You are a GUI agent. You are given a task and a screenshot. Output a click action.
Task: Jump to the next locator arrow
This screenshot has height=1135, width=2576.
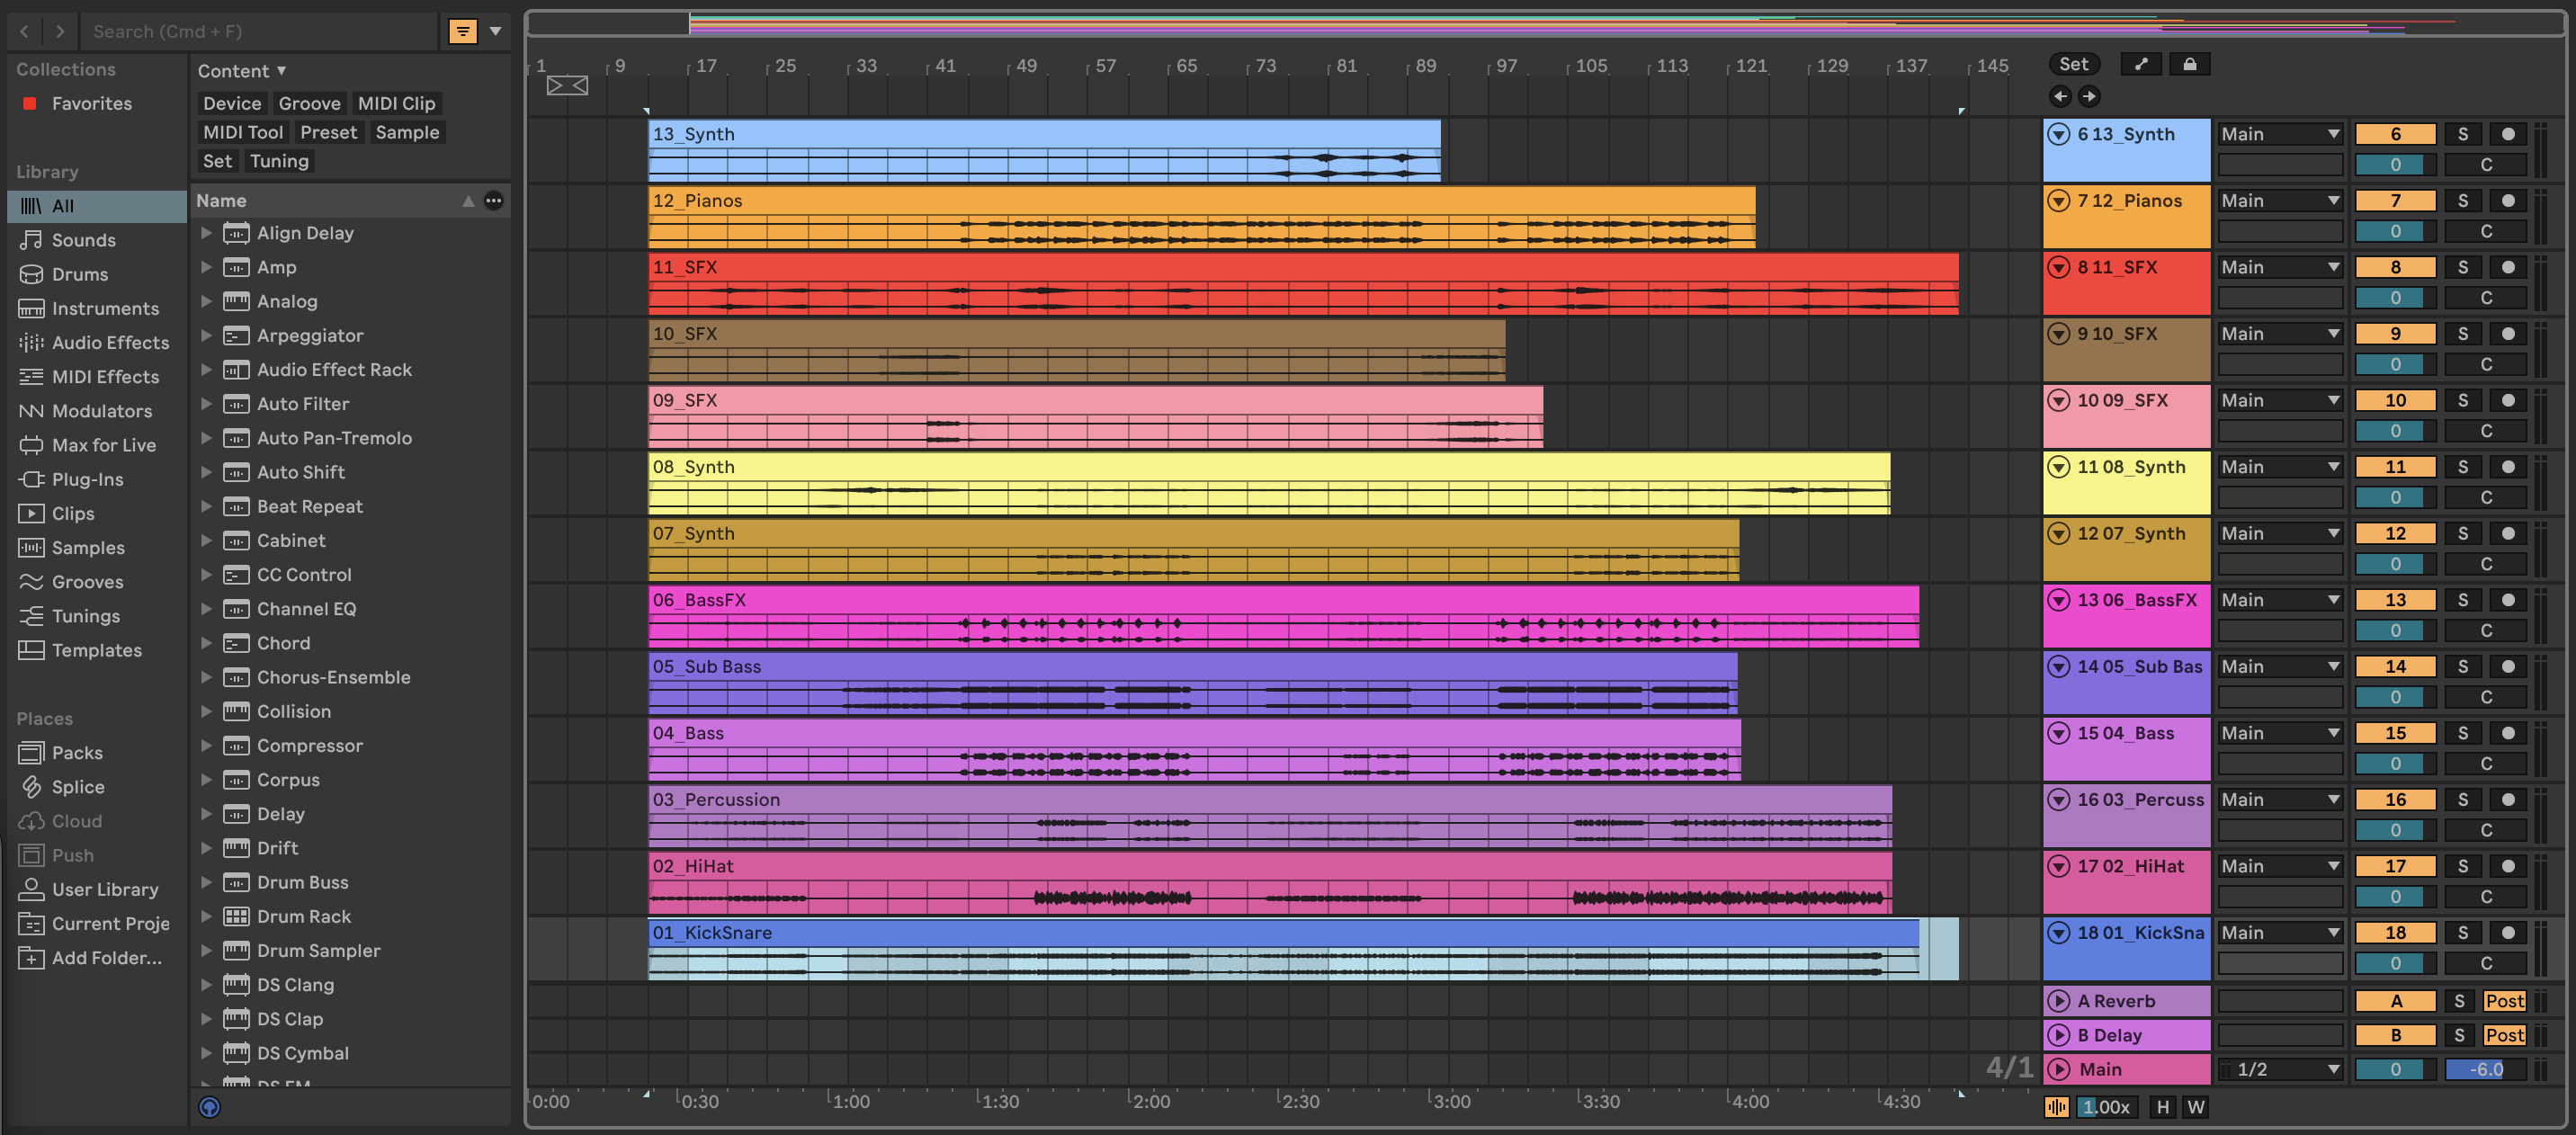tap(2088, 96)
